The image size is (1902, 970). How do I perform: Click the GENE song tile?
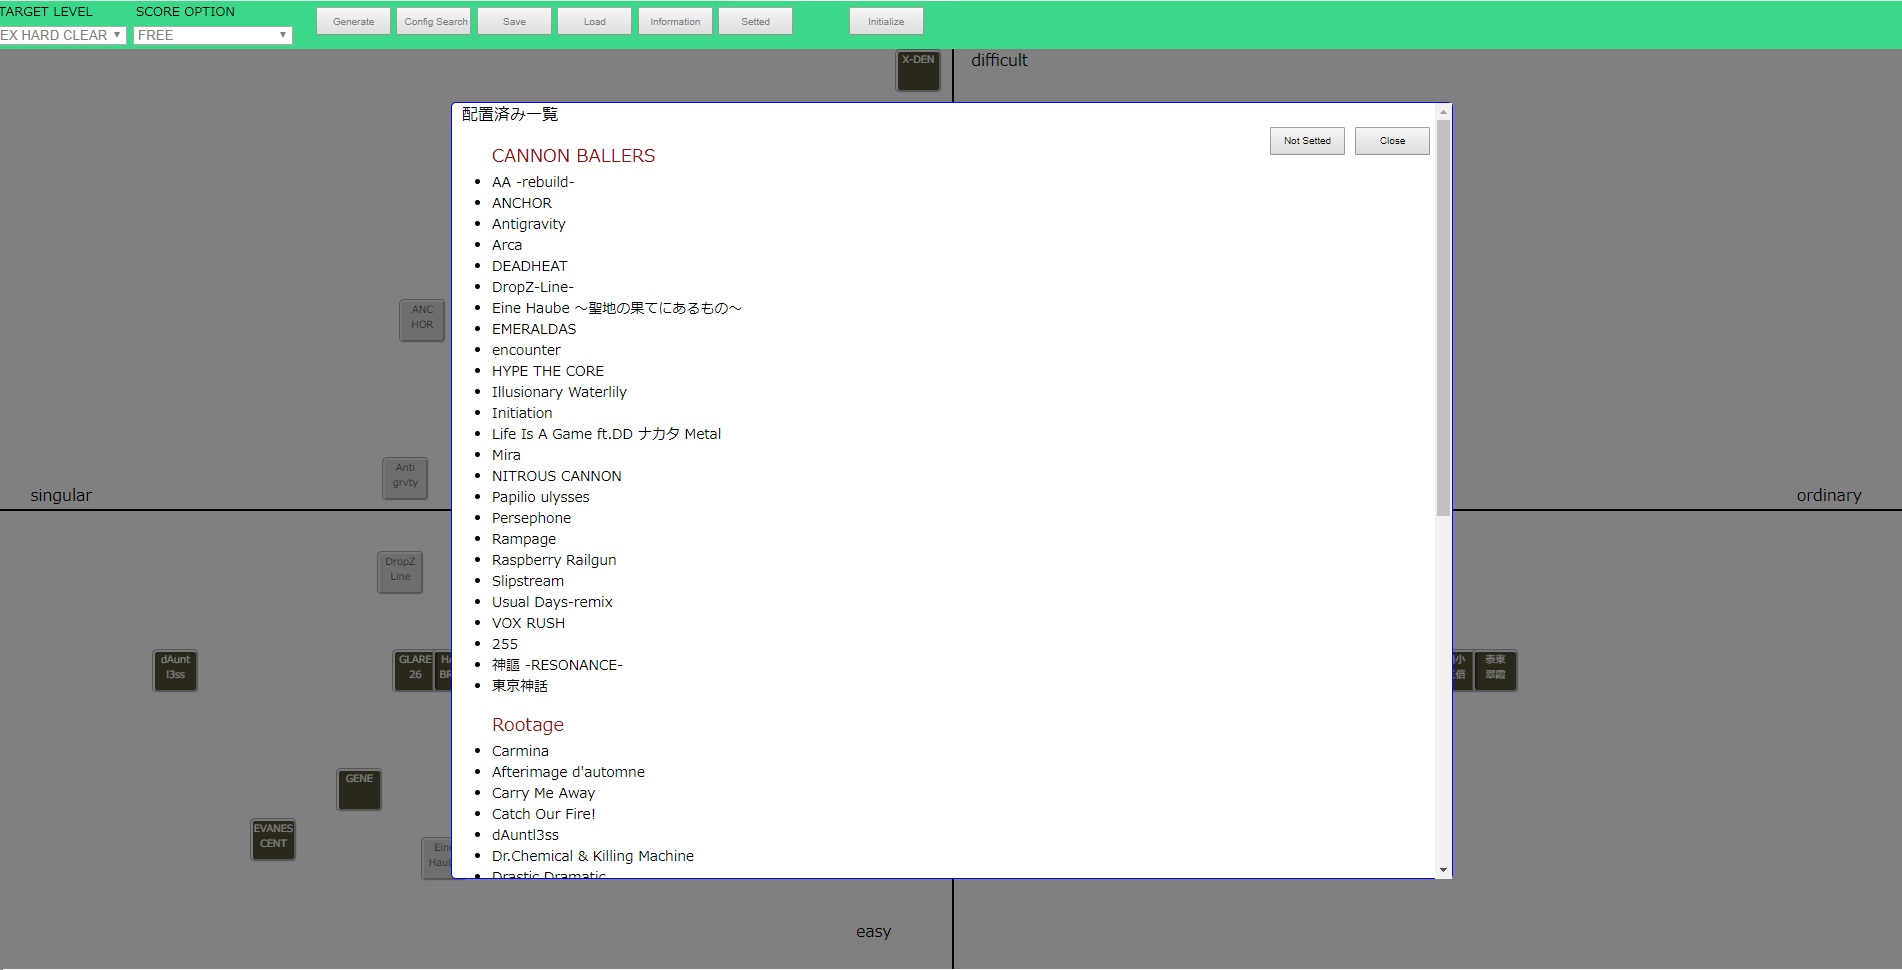pos(358,789)
